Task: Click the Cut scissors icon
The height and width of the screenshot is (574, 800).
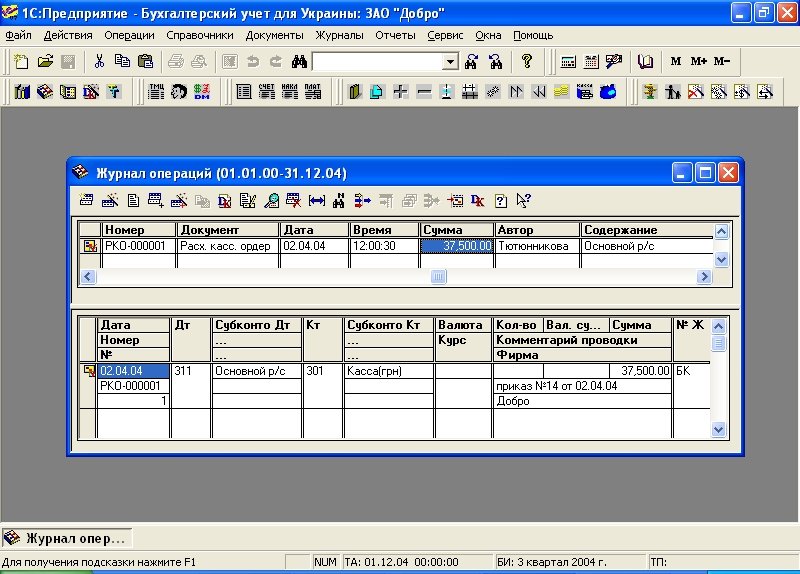Action: tap(99, 62)
